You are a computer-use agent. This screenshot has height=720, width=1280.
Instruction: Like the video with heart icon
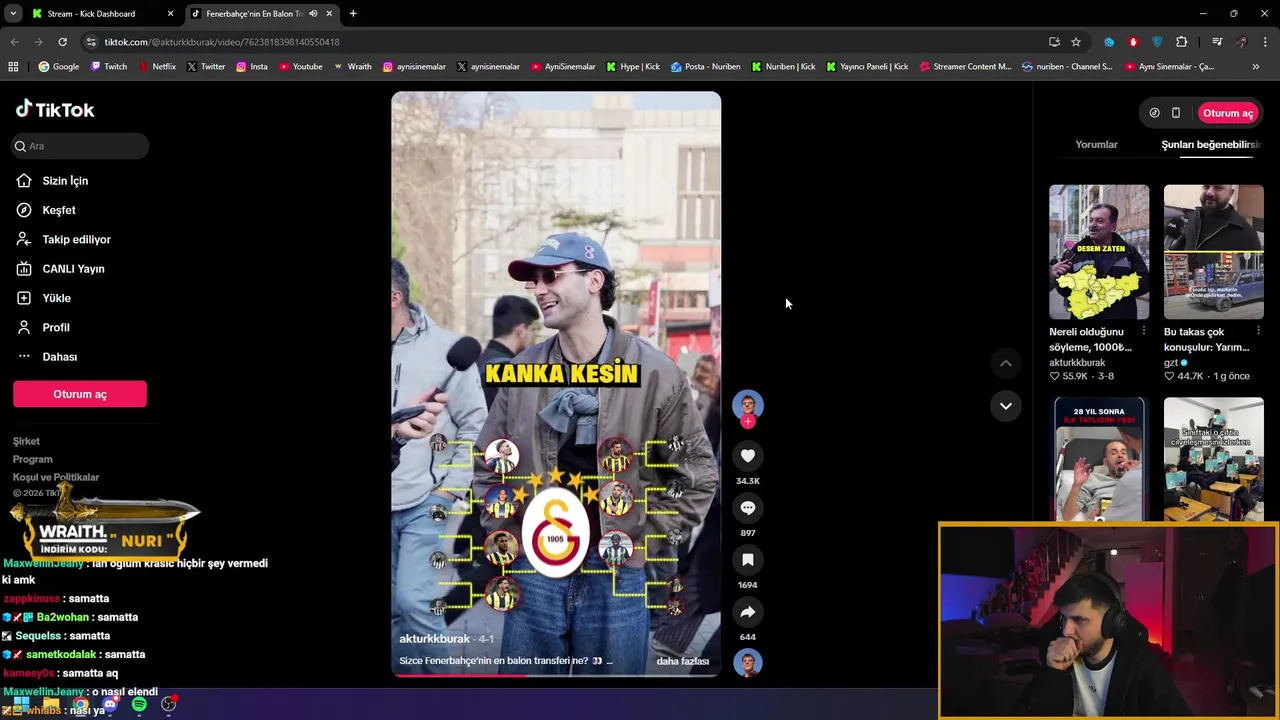747,456
